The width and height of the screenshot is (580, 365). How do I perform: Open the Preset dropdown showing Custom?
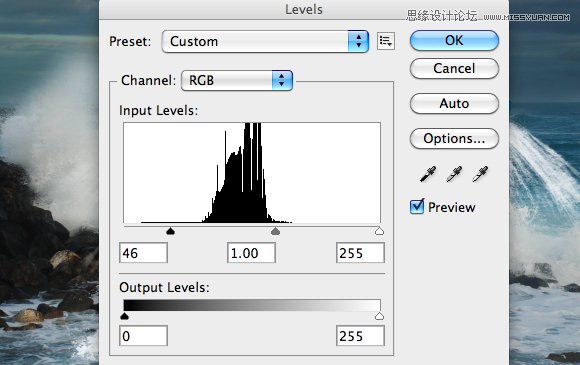click(x=265, y=41)
